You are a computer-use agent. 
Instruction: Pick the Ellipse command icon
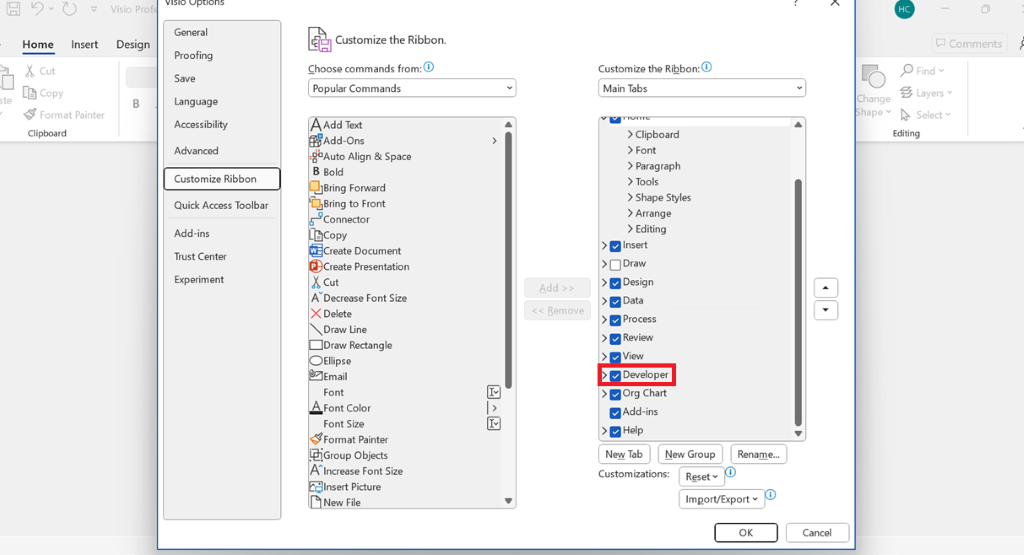click(316, 360)
